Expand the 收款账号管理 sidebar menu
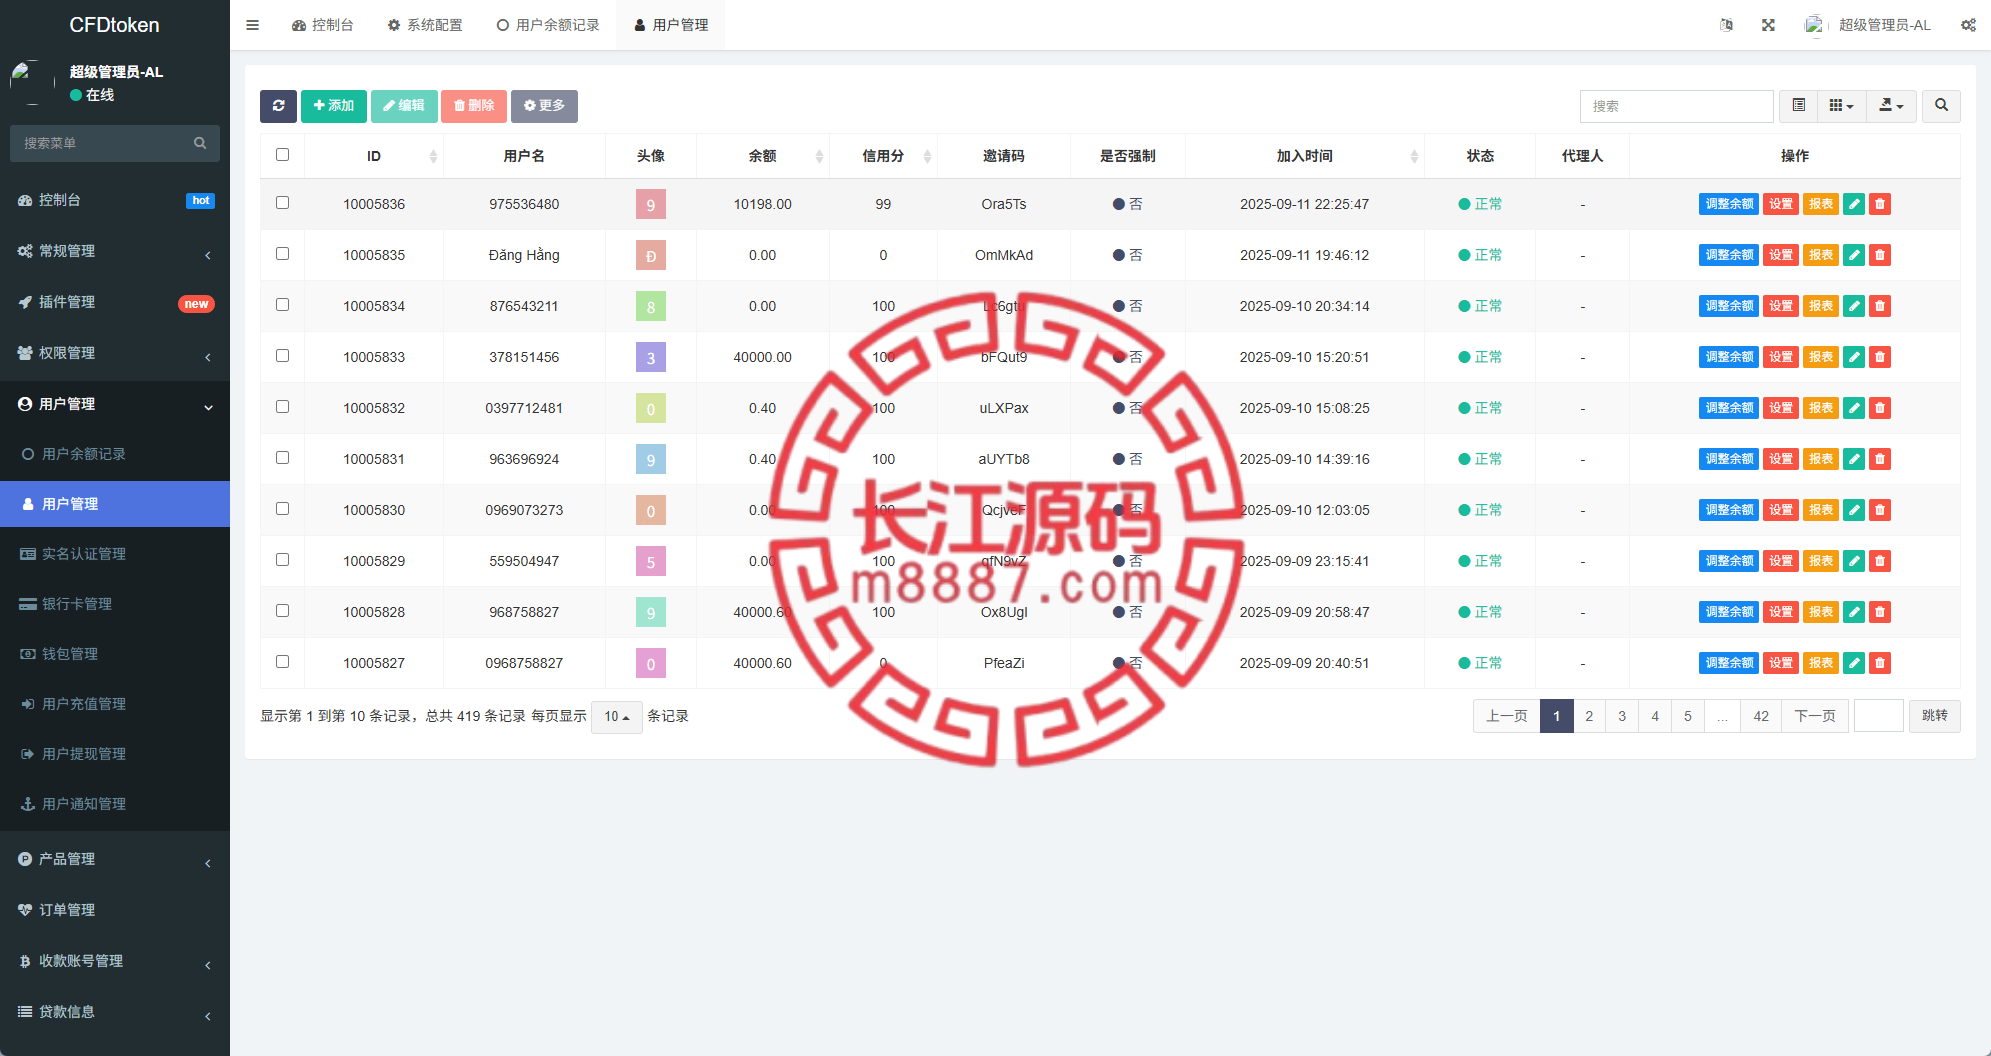 [x=115, y=961]
